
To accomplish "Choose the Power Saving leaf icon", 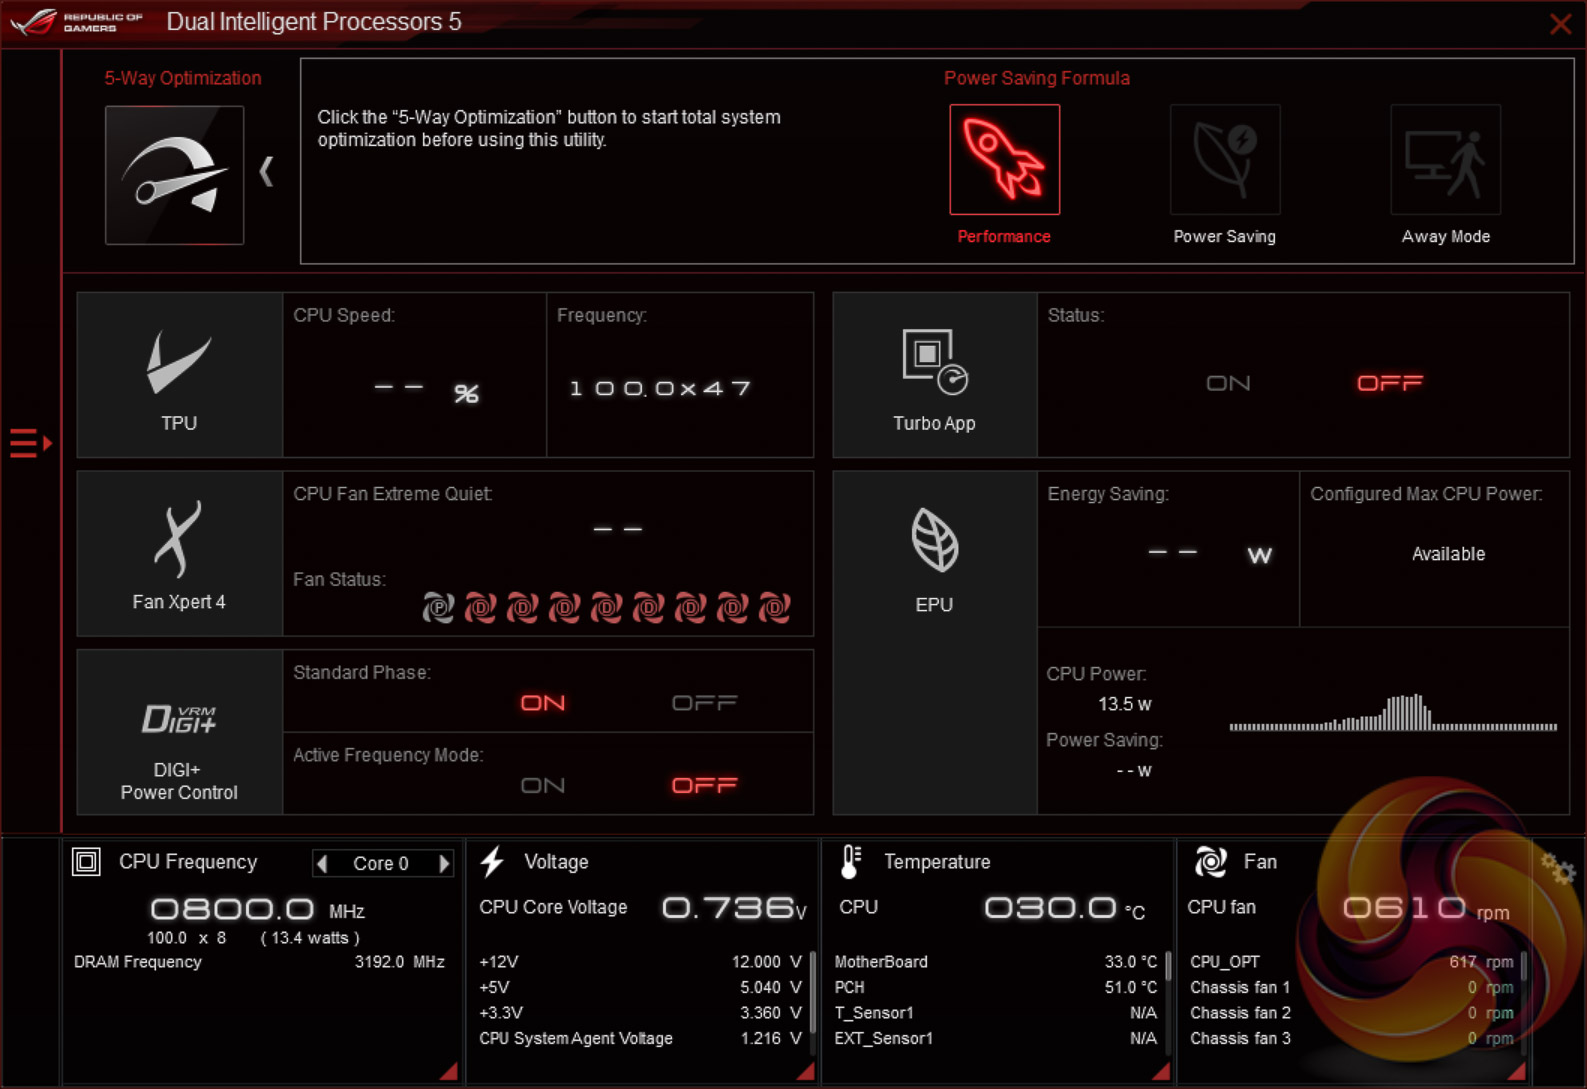I will 1225,159.
